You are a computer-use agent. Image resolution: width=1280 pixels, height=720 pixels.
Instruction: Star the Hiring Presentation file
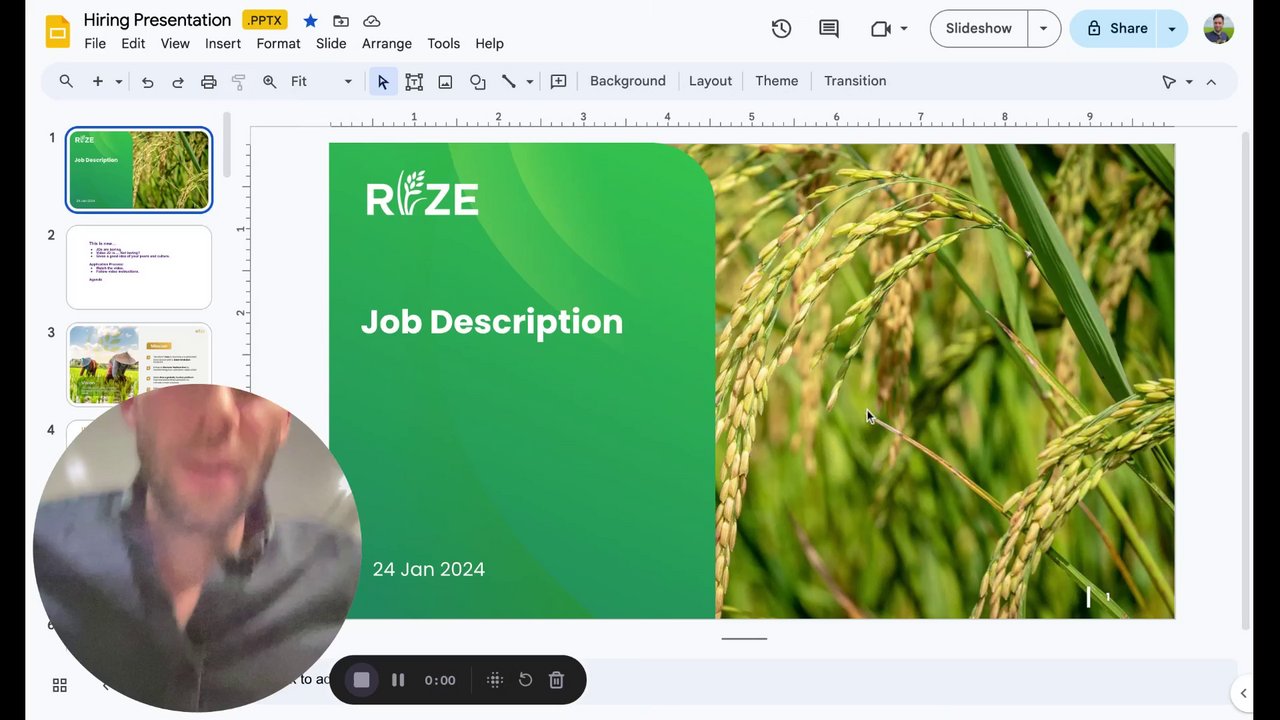(x=310, y=21)
